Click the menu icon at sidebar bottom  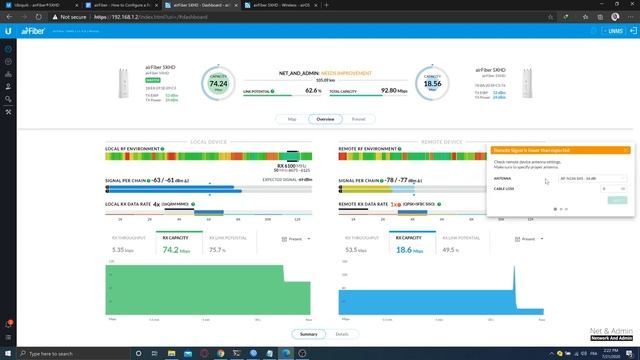point(8,338)
